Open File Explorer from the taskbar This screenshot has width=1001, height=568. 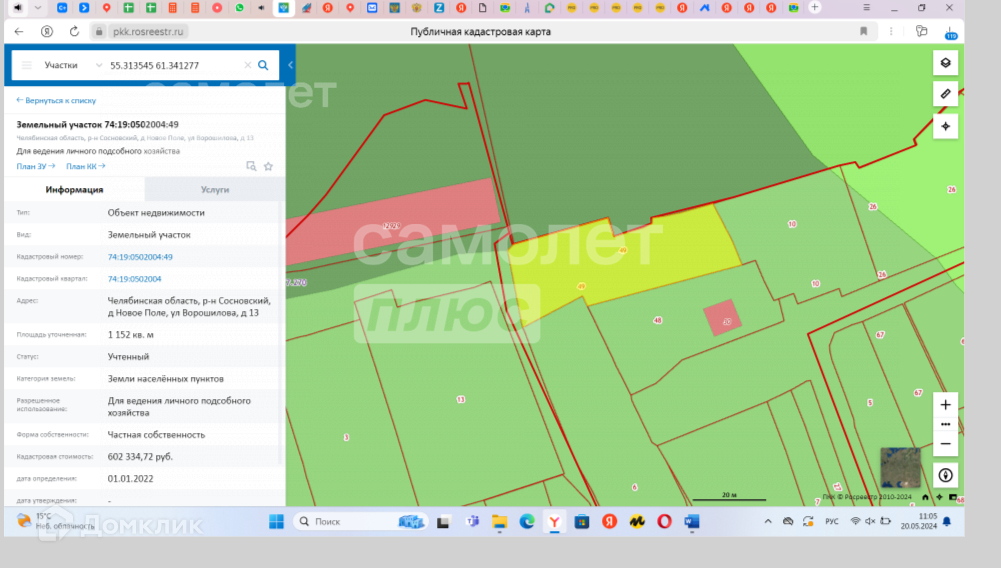[x=499, y=521]
